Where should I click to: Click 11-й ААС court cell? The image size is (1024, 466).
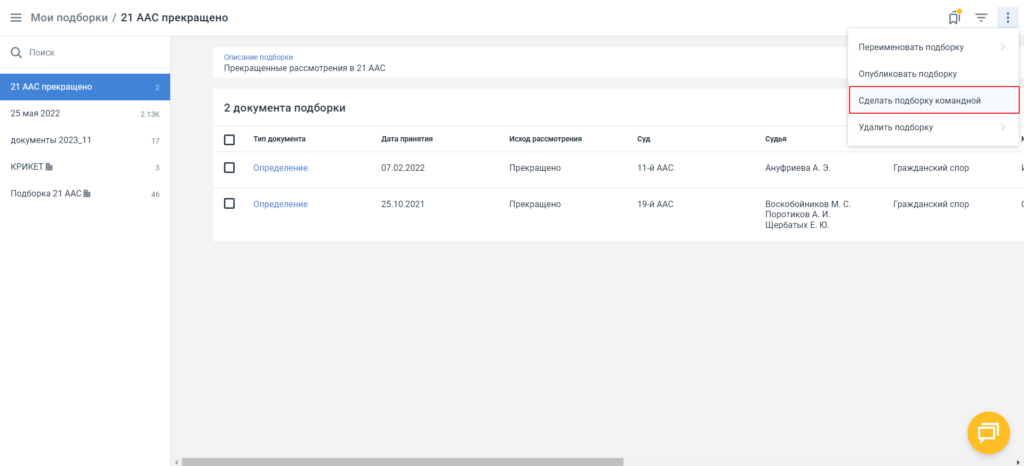point(655,168)
